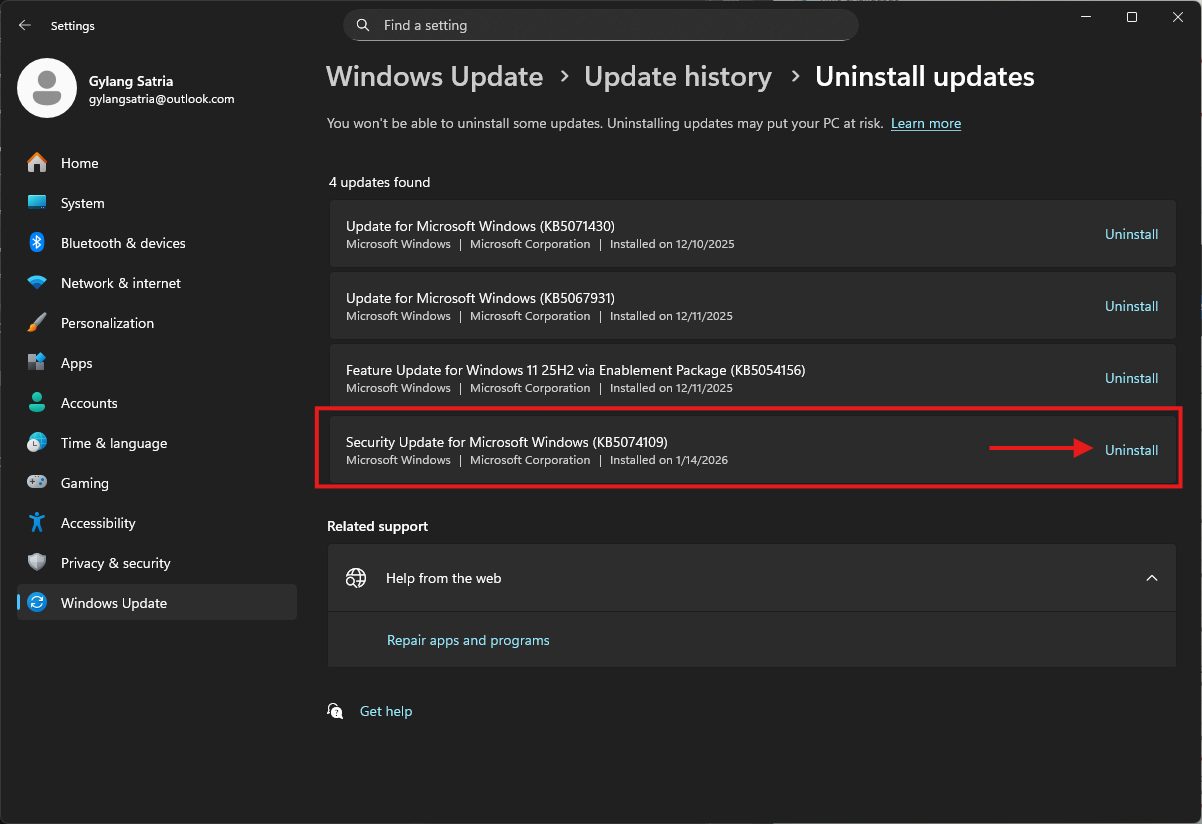Open the Learn more link

click(925, 124)
